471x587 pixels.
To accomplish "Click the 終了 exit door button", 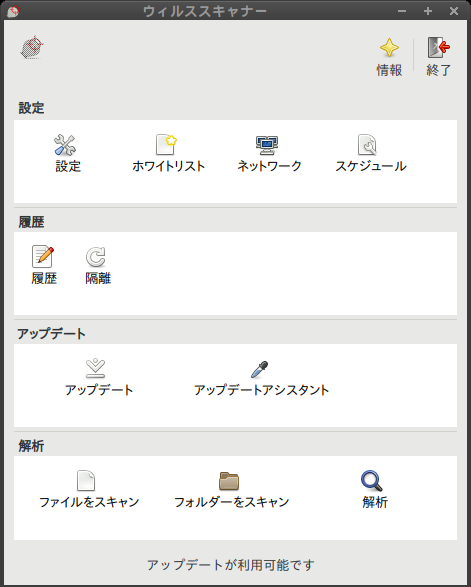I will 439,57.
